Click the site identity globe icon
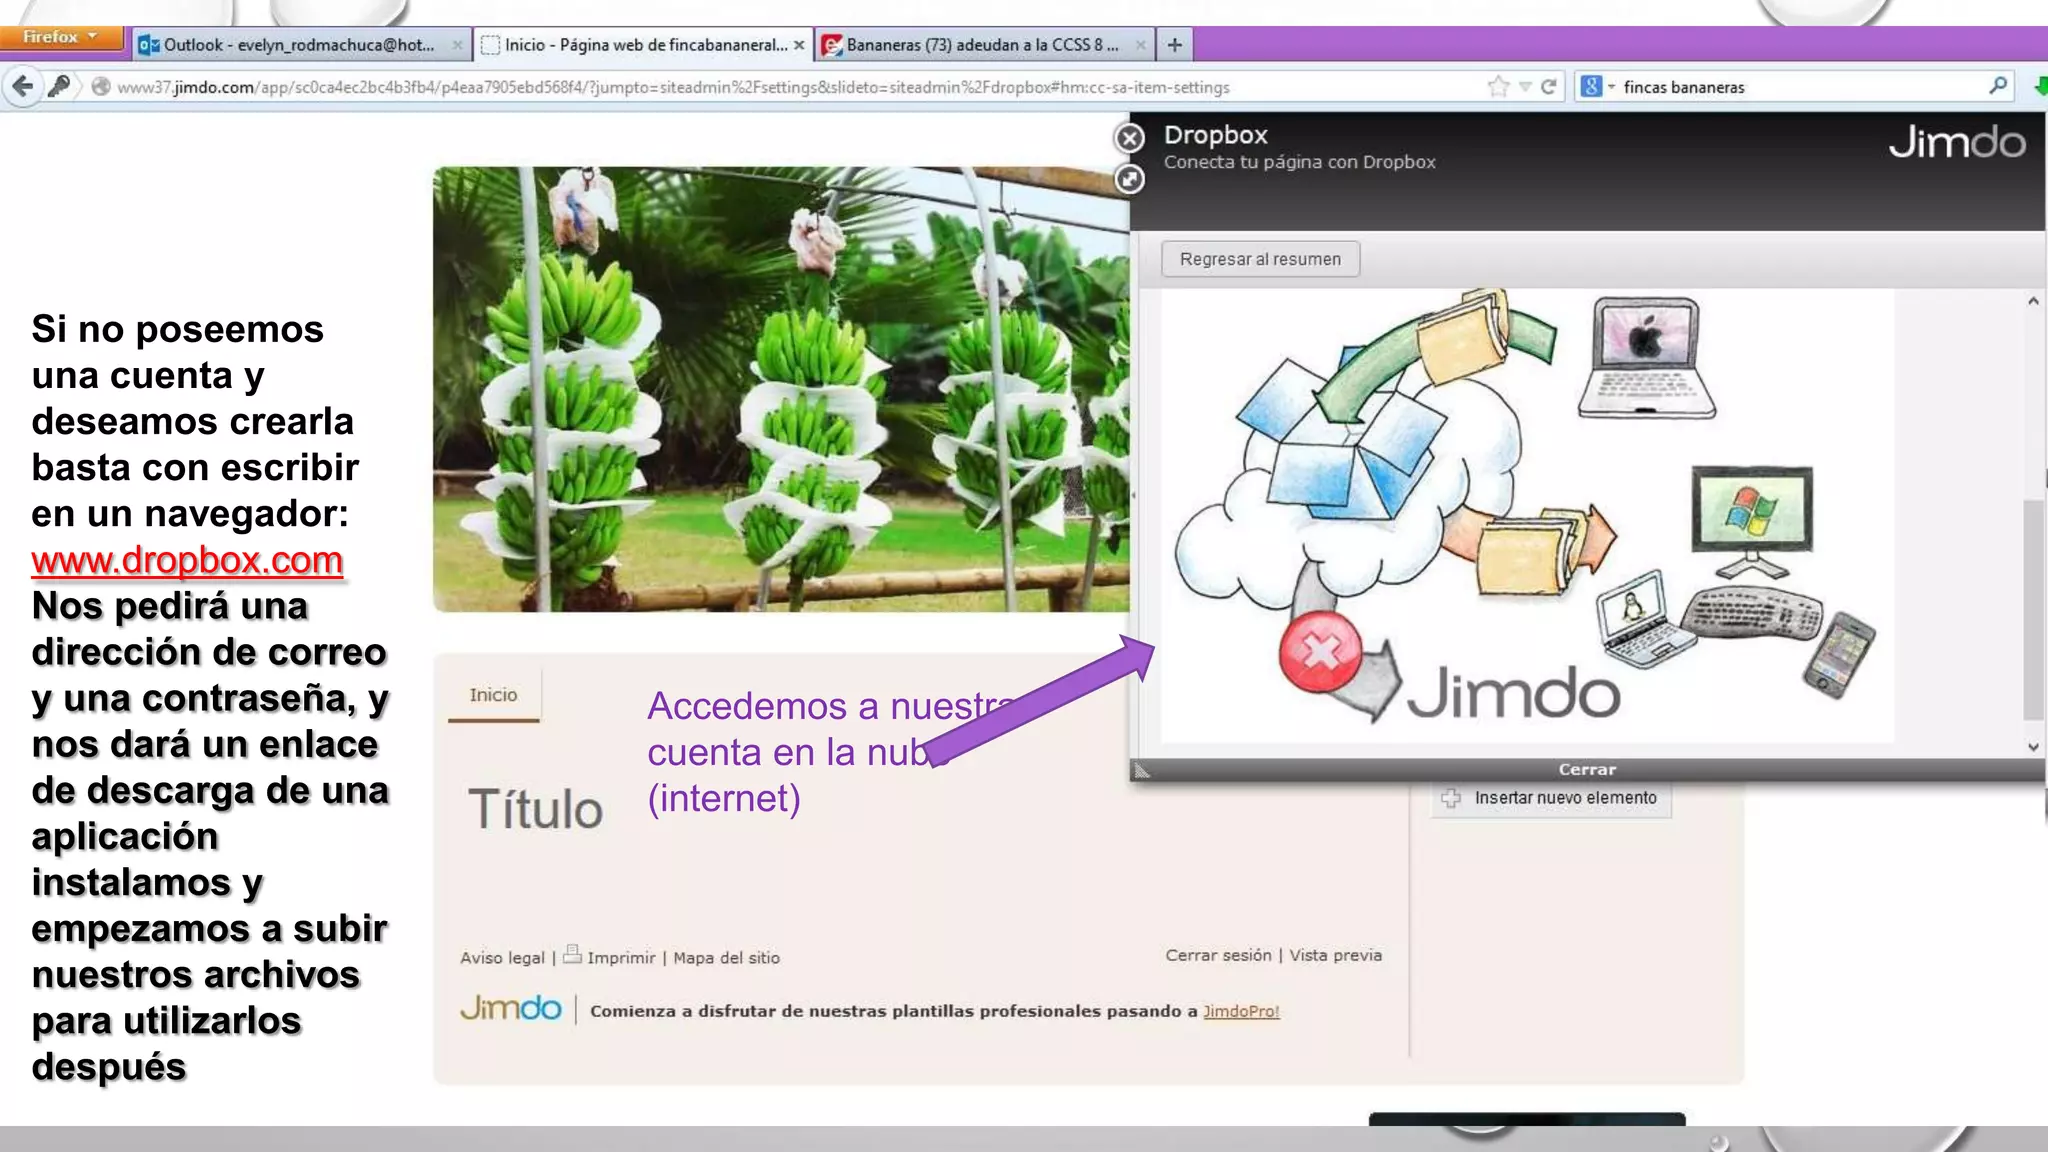The height and width of the screenshot is (1152, 2048). (x=101, y=87)
